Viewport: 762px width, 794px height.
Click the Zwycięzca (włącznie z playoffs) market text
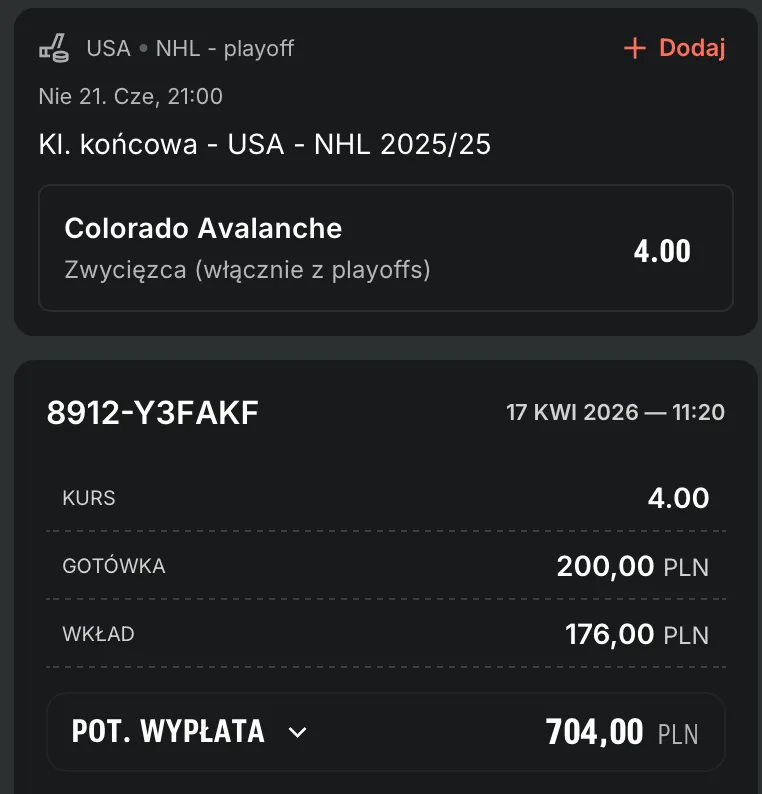coord(247,270)
